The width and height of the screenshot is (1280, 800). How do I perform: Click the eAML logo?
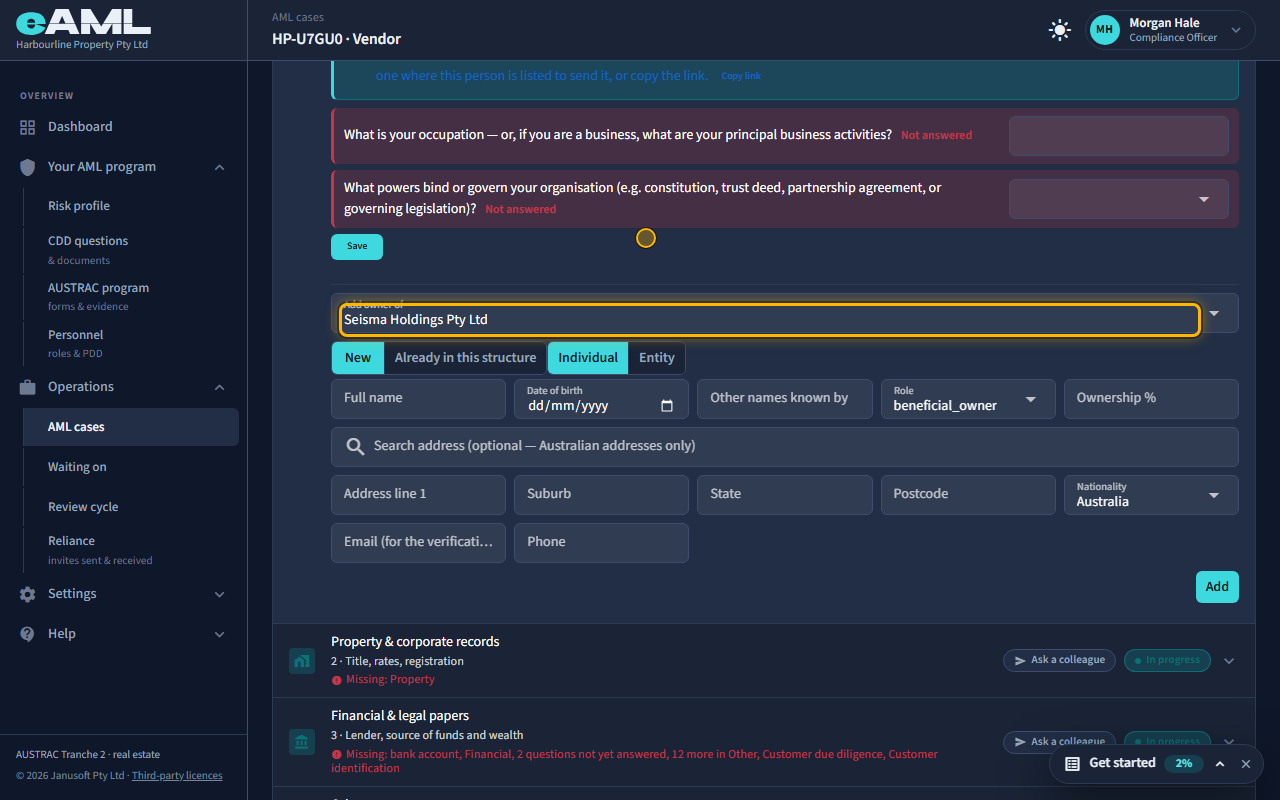tap(83, 24)
